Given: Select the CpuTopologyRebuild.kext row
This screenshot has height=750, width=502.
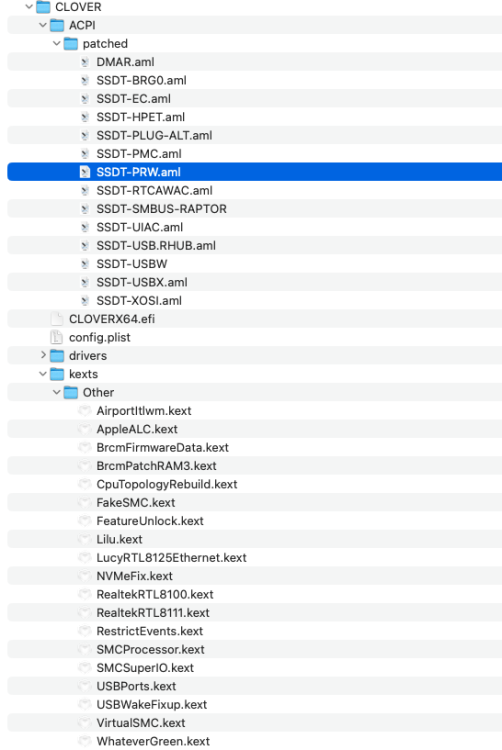Looking at the screenshot, I should point(254,484).
